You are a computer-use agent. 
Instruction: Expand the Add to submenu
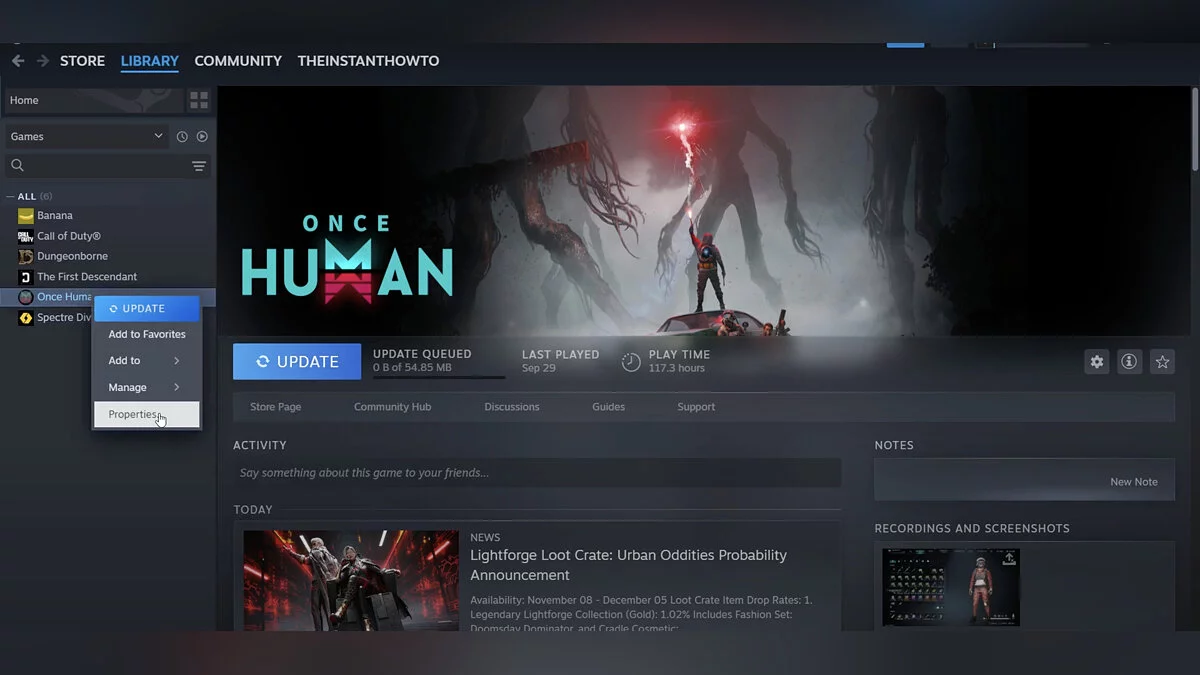[x=146, y=361]
